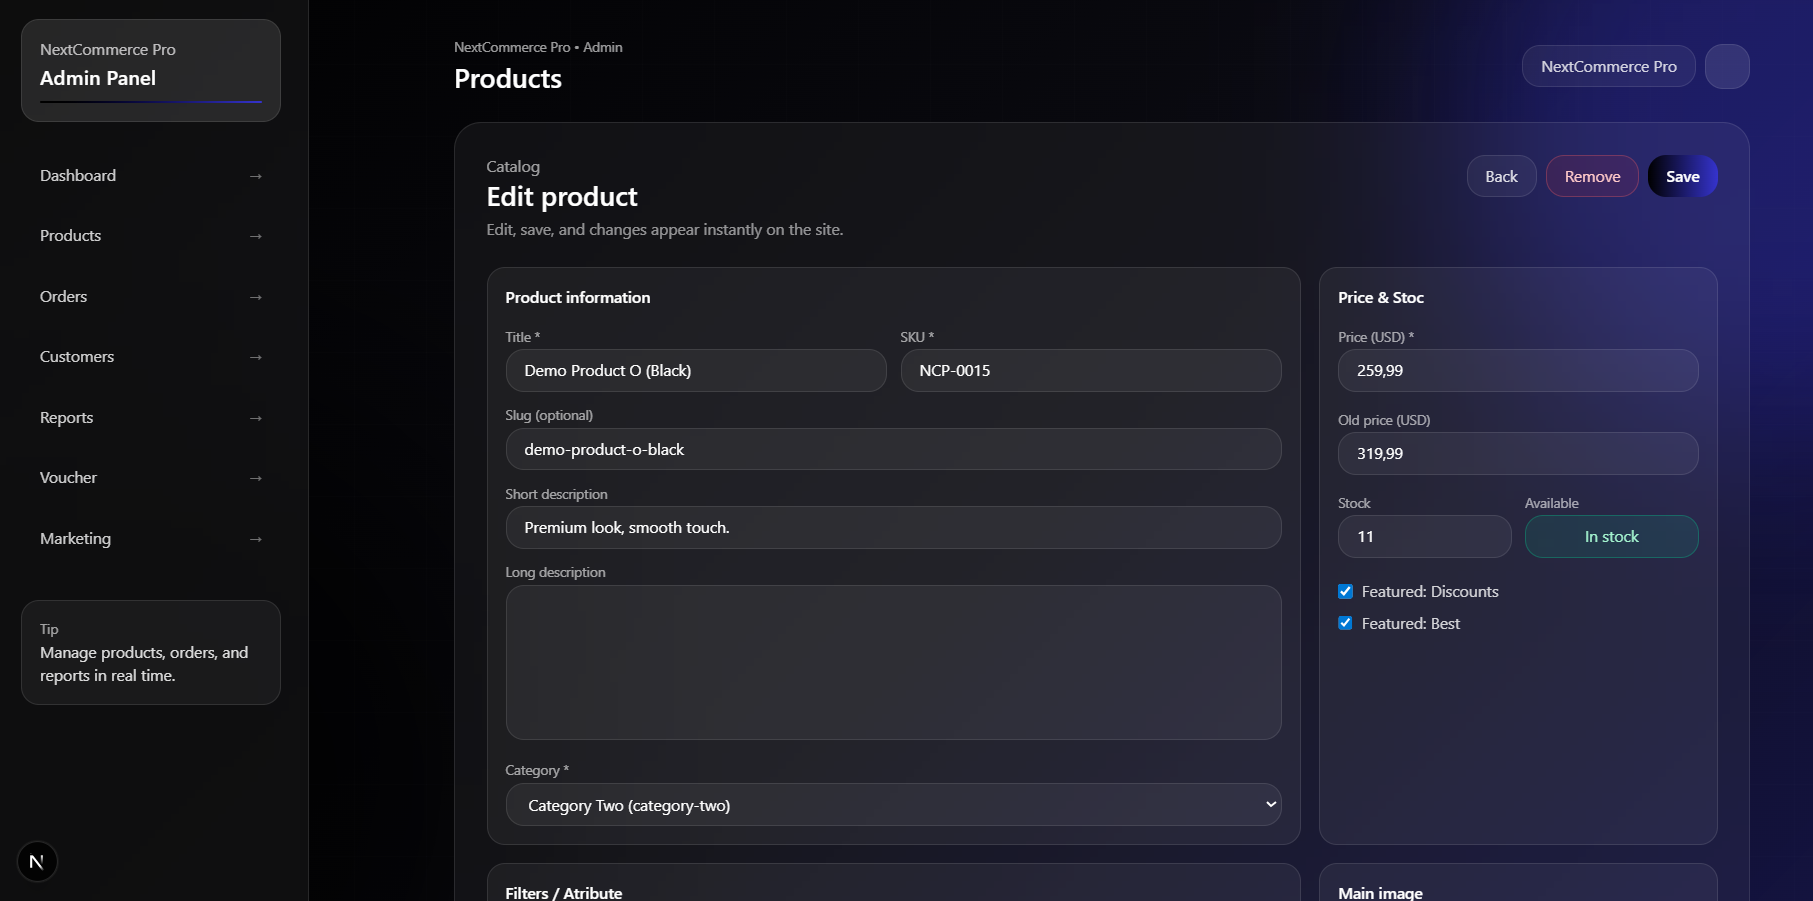Viewport: 1813px width, 901px height.
Task: Click the arrow next to Customers entry
Action: click(x=256, y=357)
